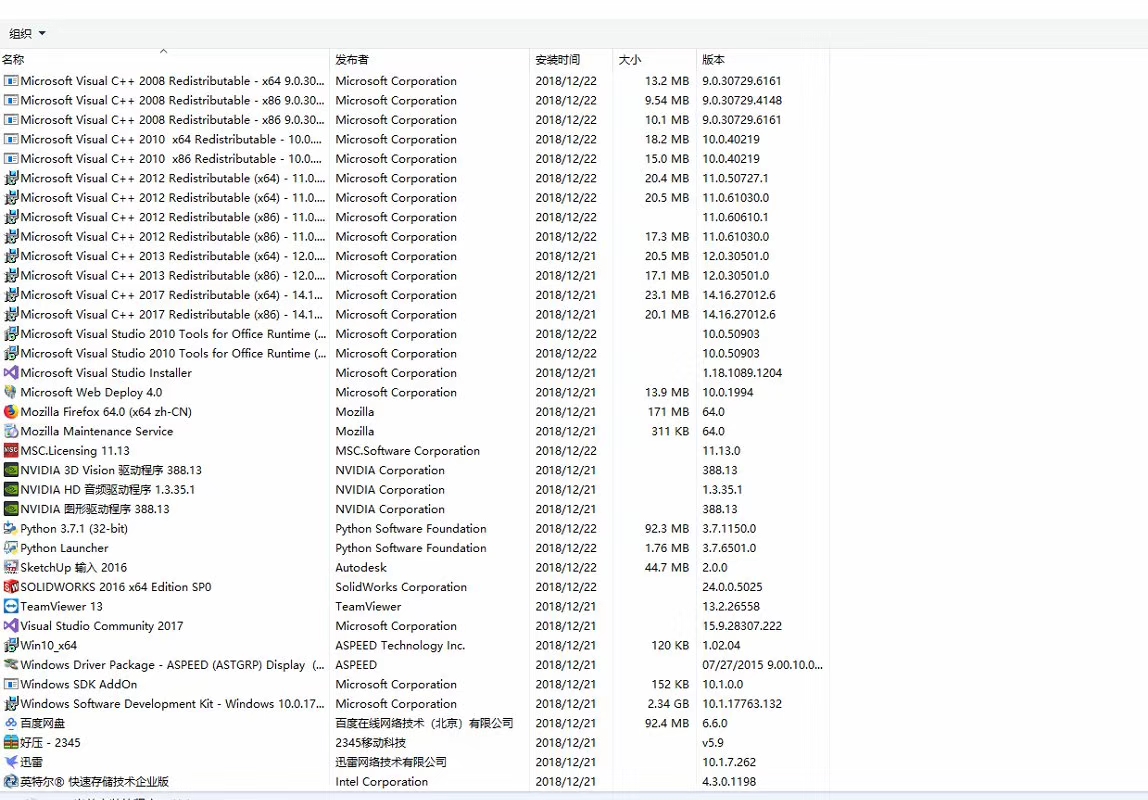Select Microsoft Web Deploy 4.0 entry
The height and width of the screenshot is (800, 1148).
pyautogui.click(x=91, y=393)
